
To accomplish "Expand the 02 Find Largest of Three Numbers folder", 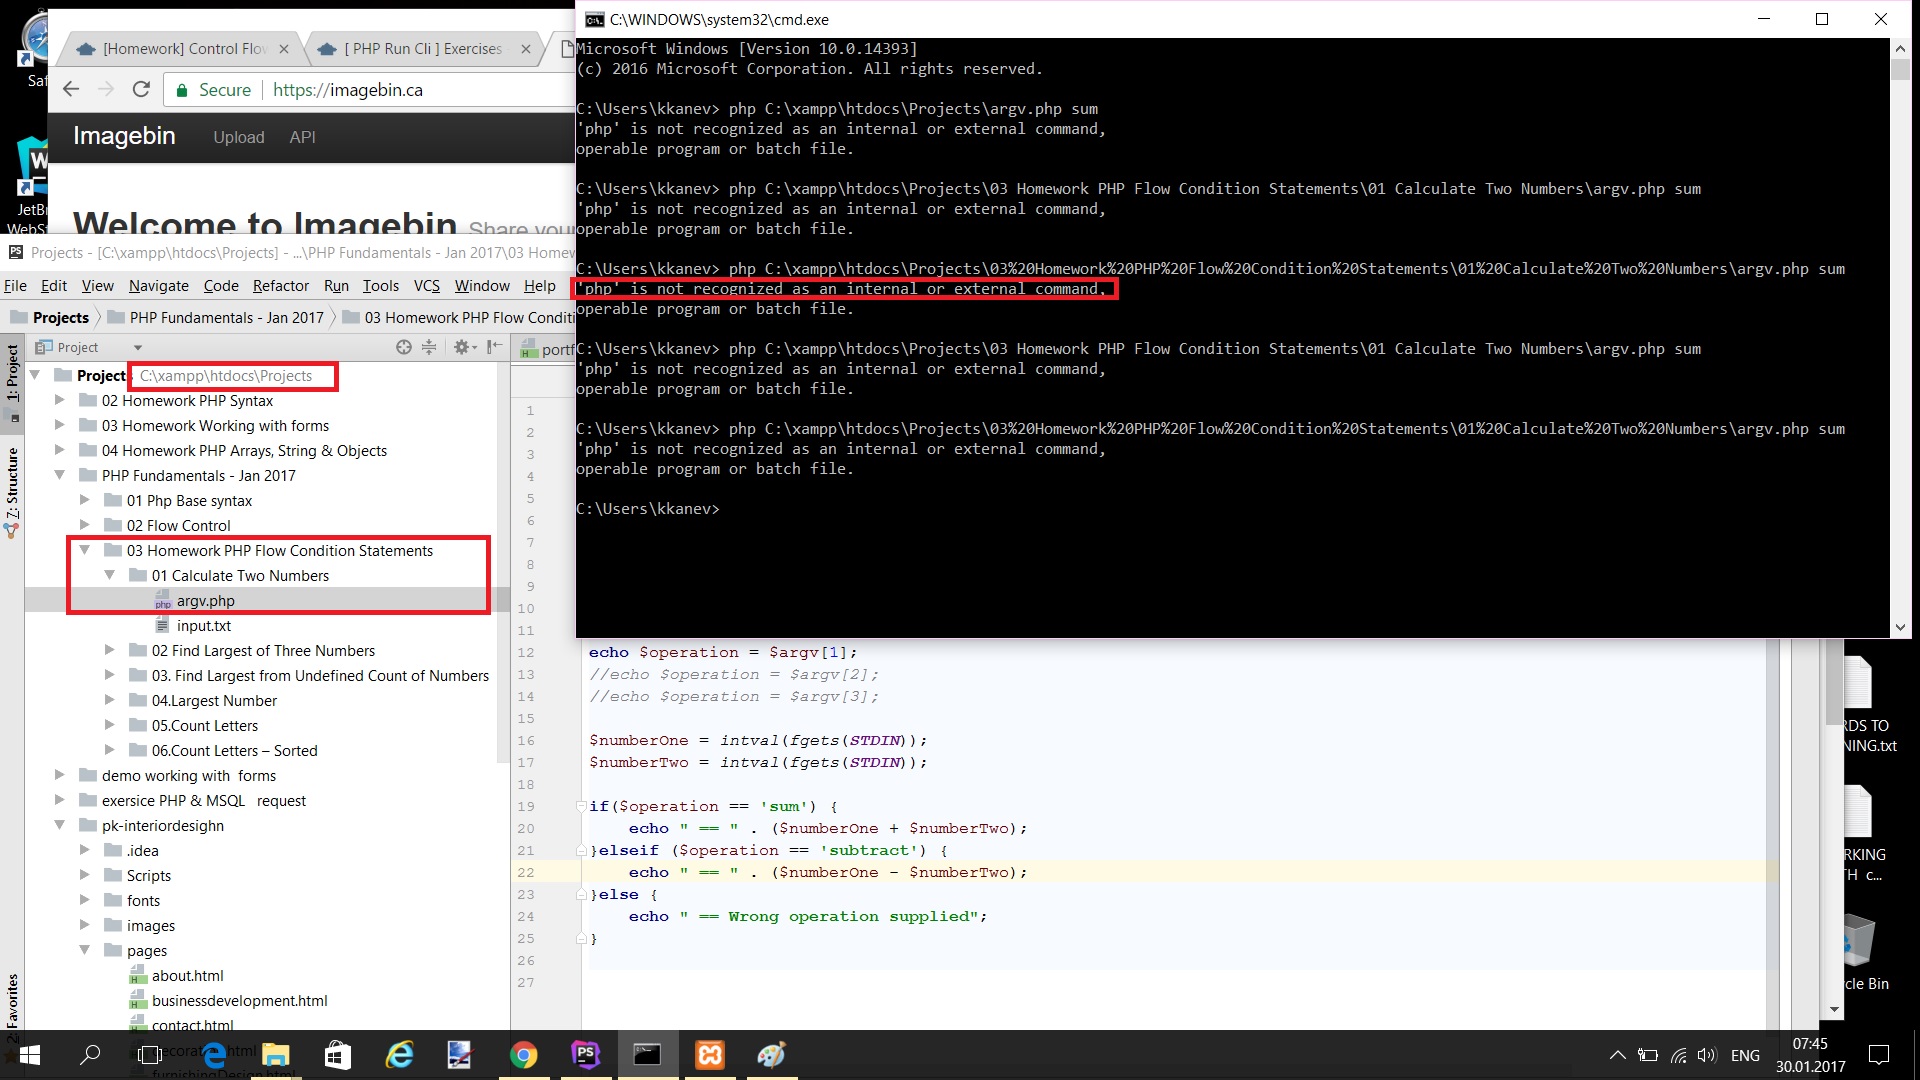I will 110,650.
